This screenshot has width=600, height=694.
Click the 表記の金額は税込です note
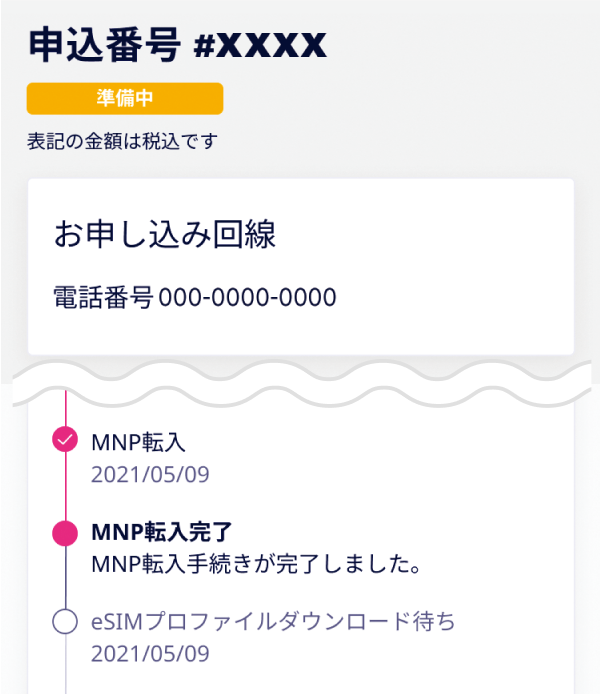[123, 140]
